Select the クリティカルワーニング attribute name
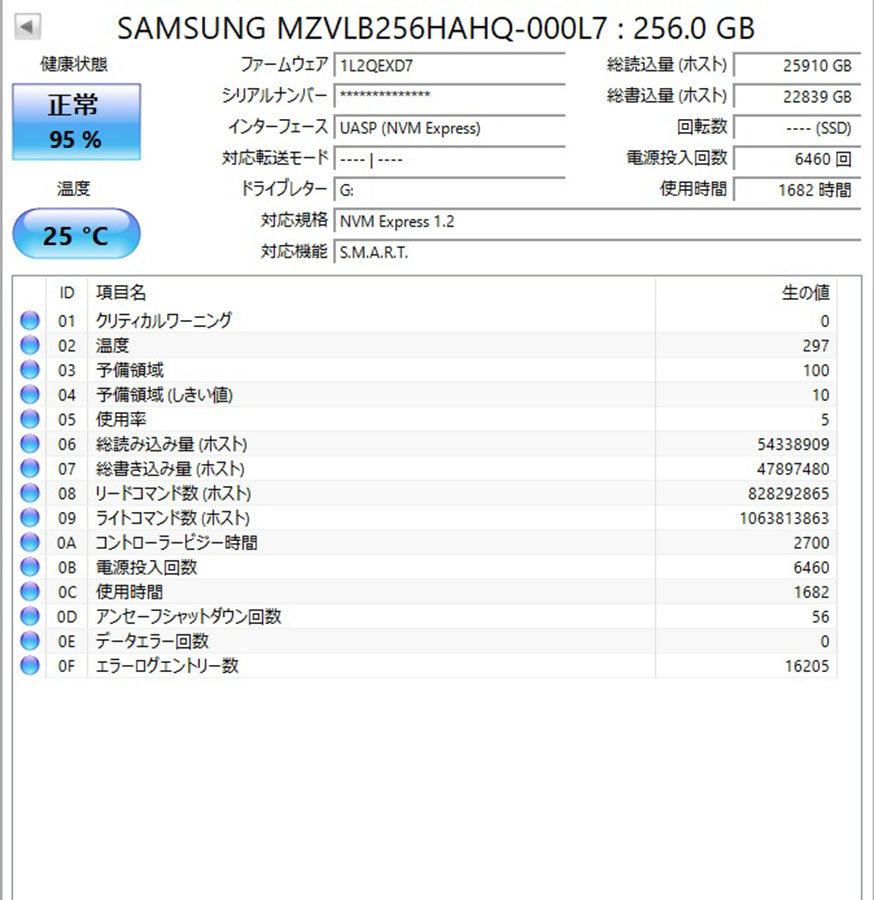This screenshot has height=900, width=874. [164, 320]
